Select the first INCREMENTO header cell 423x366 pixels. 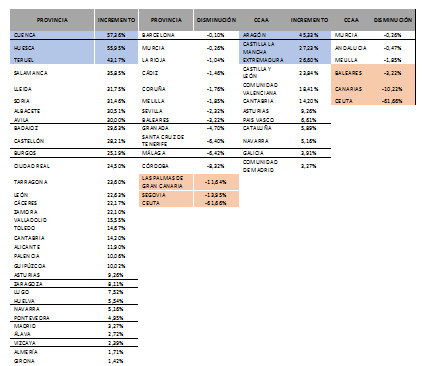coord(116,20)
